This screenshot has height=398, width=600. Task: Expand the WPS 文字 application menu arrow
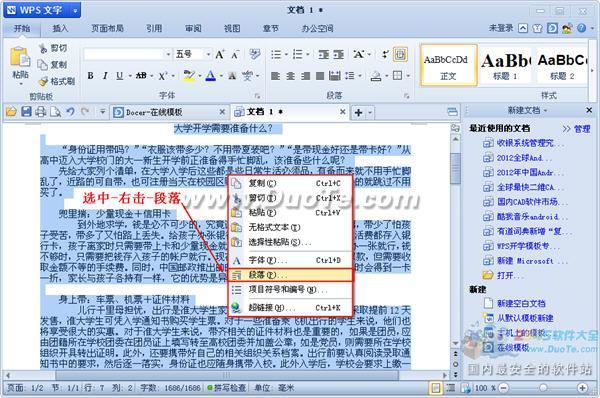pyautogui.click(x=75, y=11)
